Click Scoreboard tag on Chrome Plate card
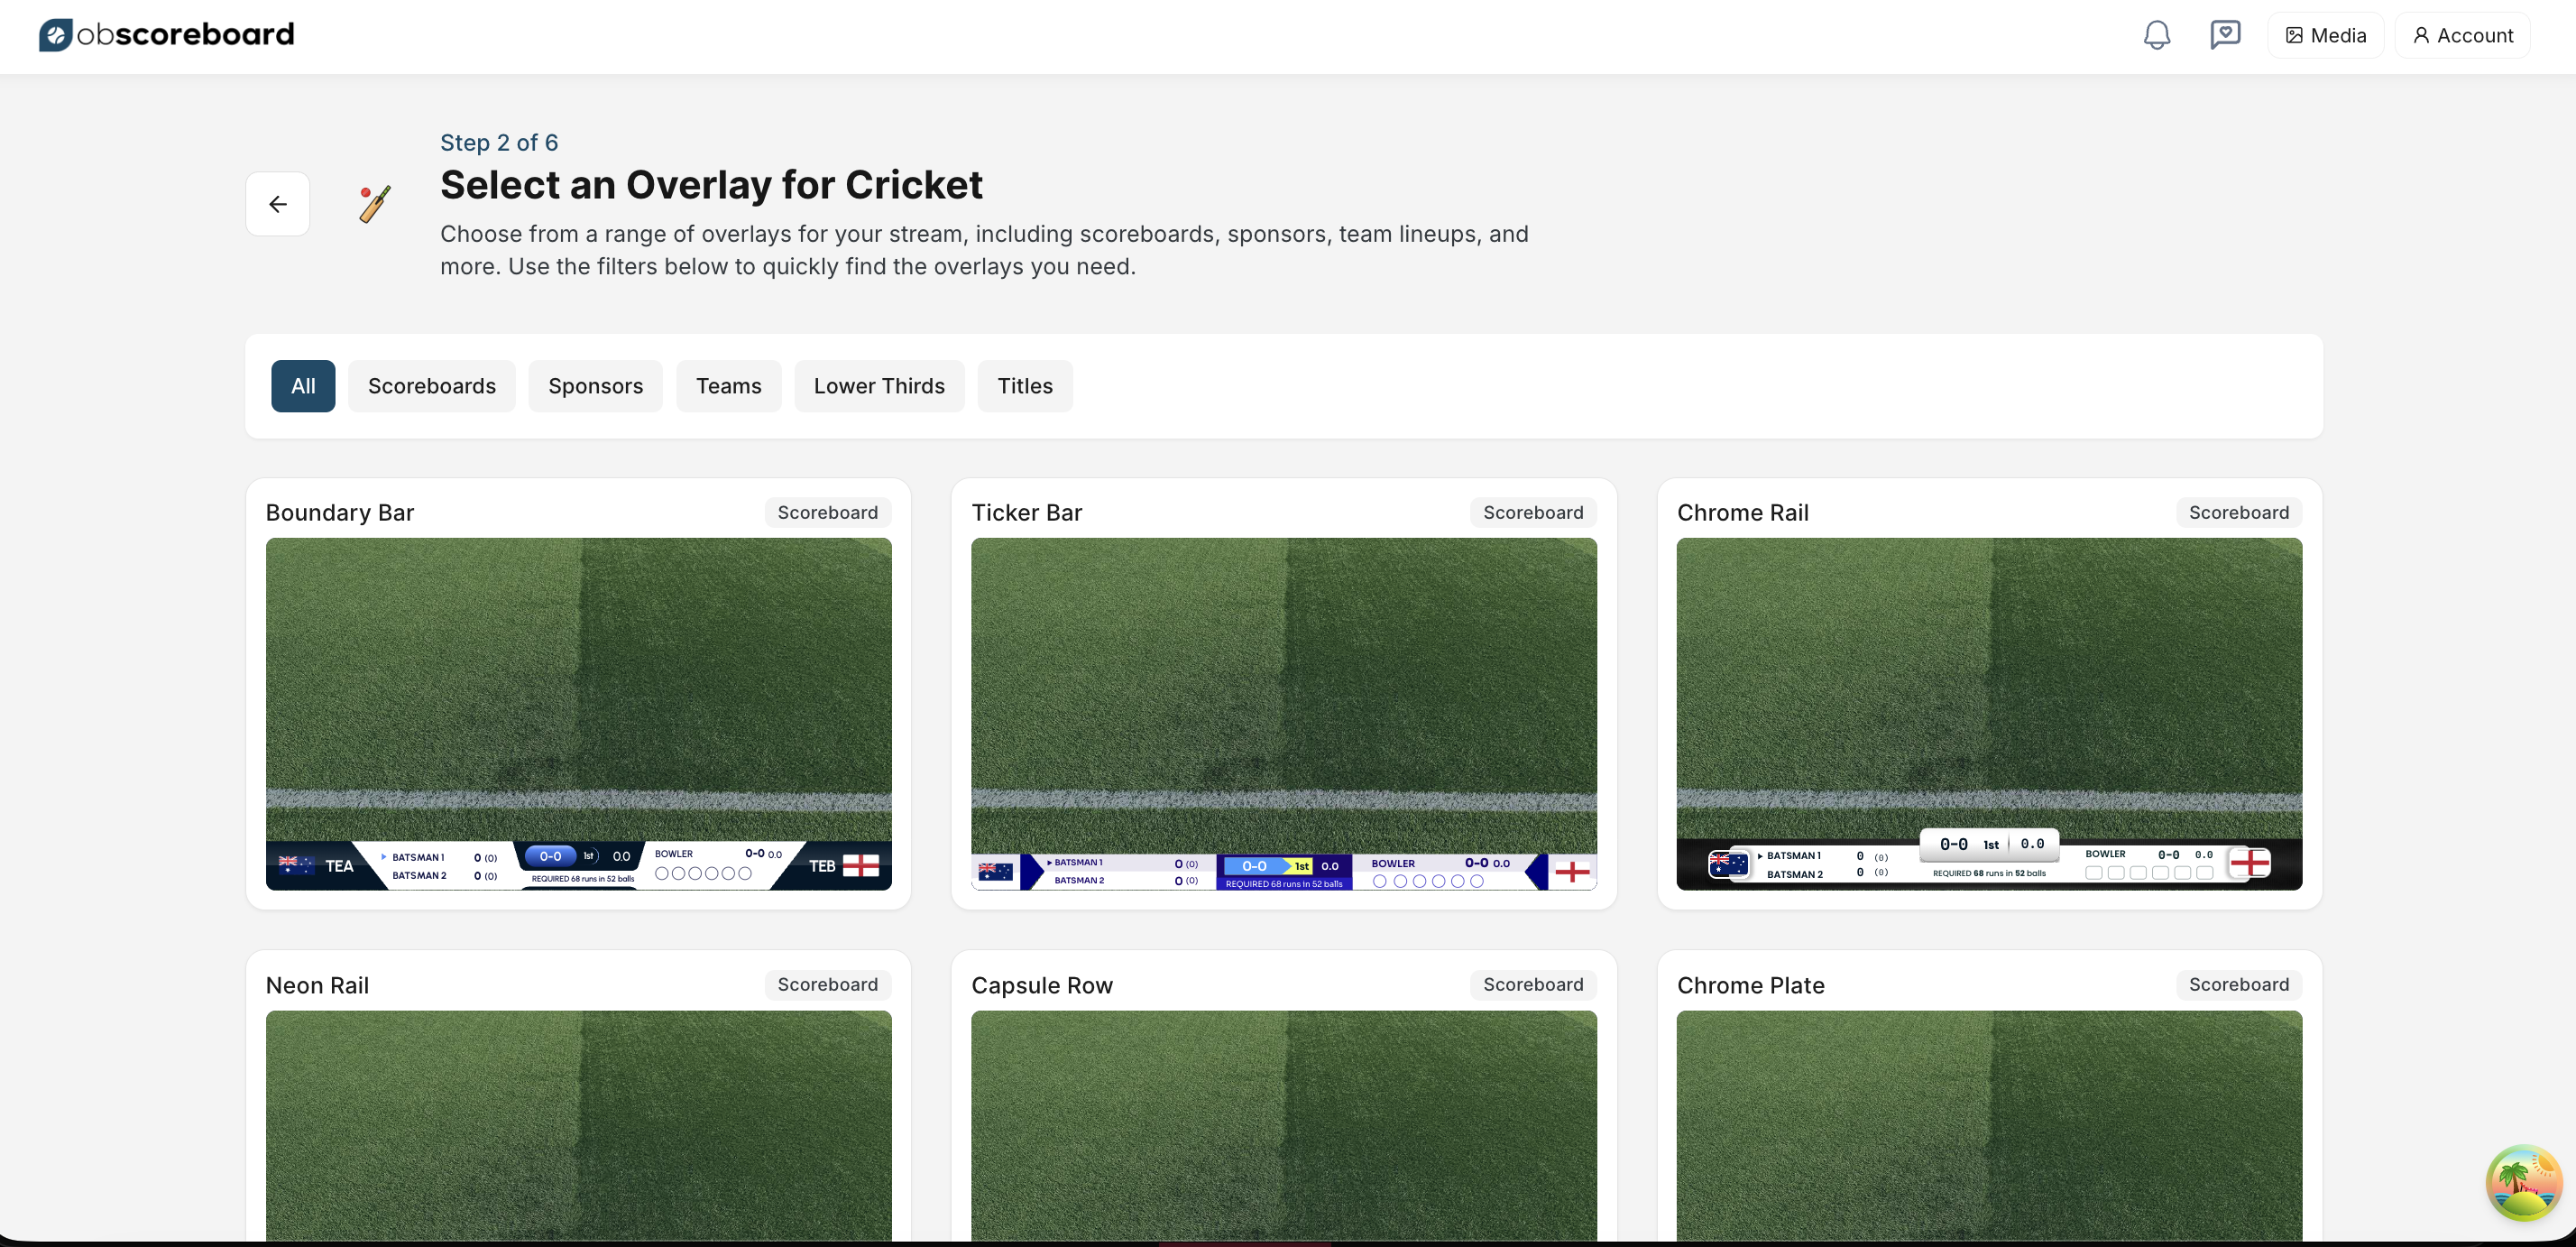This screenshot has width=2576, height=1247. click(2239, 985)
